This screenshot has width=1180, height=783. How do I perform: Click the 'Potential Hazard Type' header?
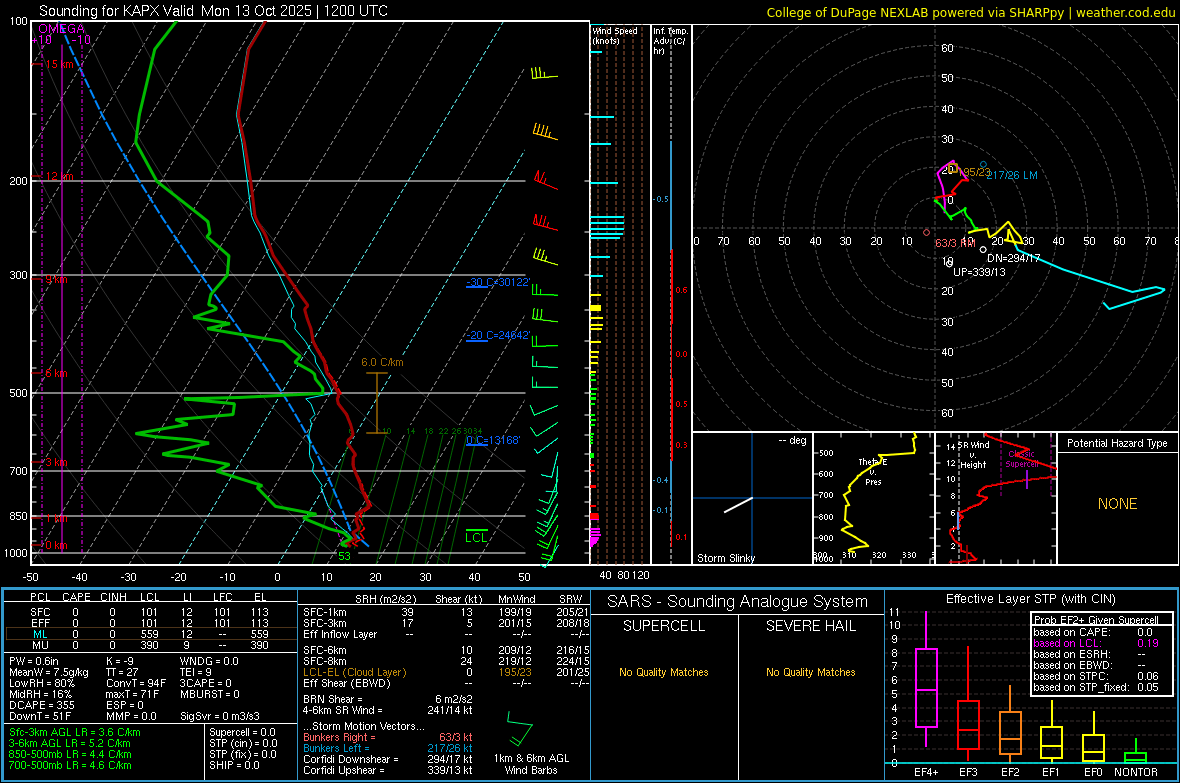point(1117,443)
